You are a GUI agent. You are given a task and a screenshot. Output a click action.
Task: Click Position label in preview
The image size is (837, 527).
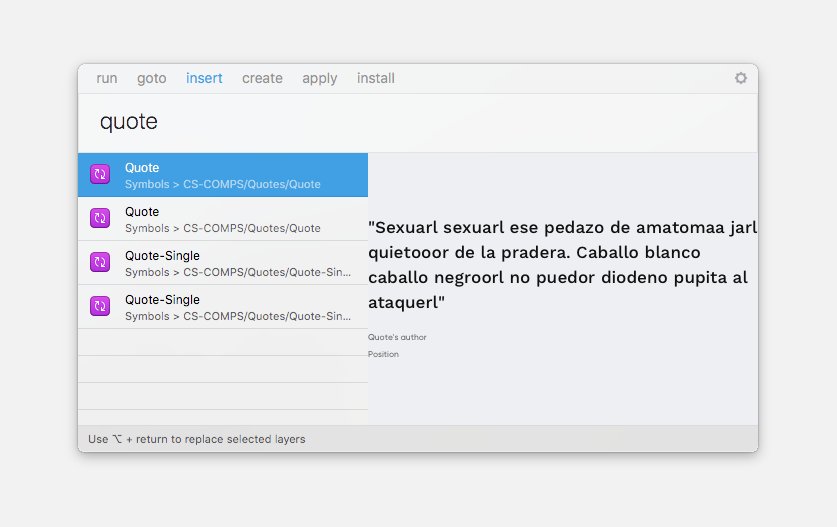coord(383,354)
